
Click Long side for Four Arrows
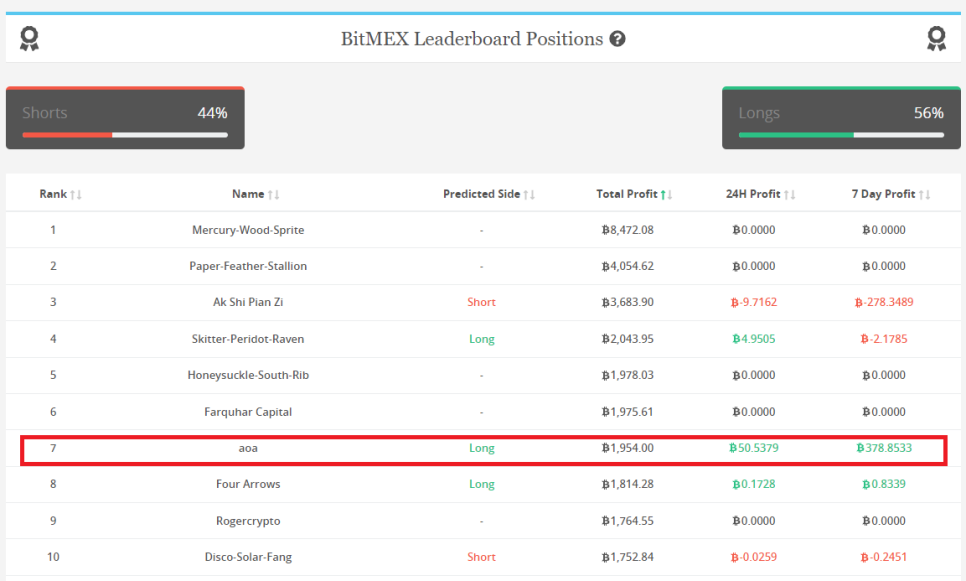(482, 484)
